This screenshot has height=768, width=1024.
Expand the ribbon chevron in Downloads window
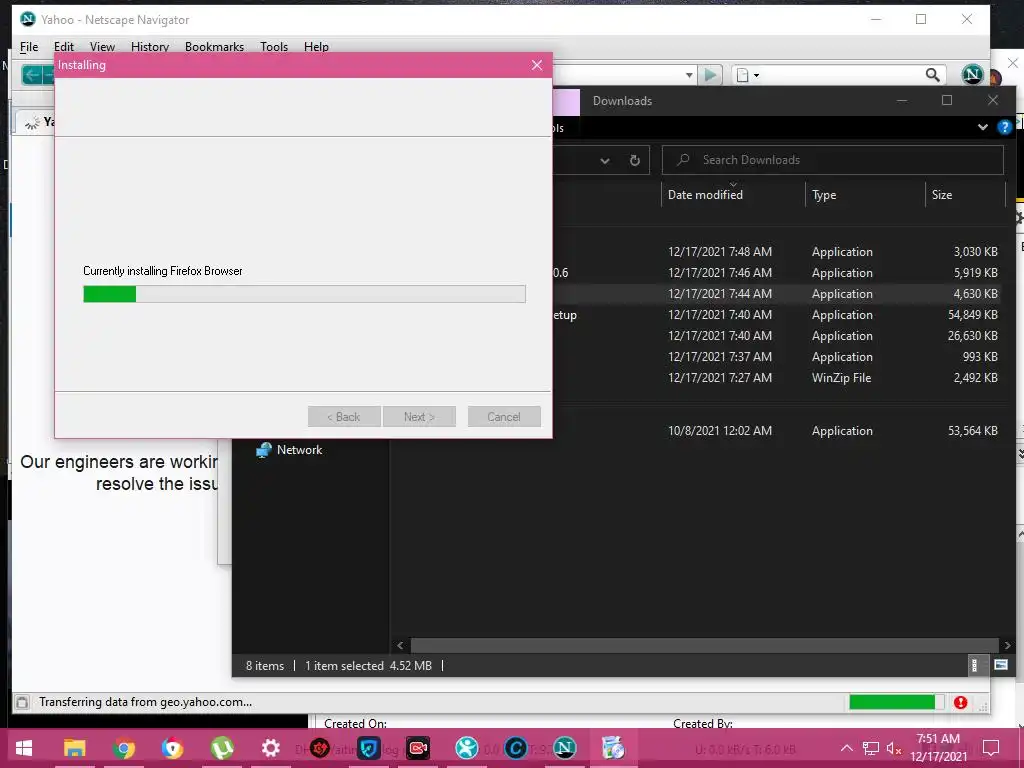pos(983,127)
